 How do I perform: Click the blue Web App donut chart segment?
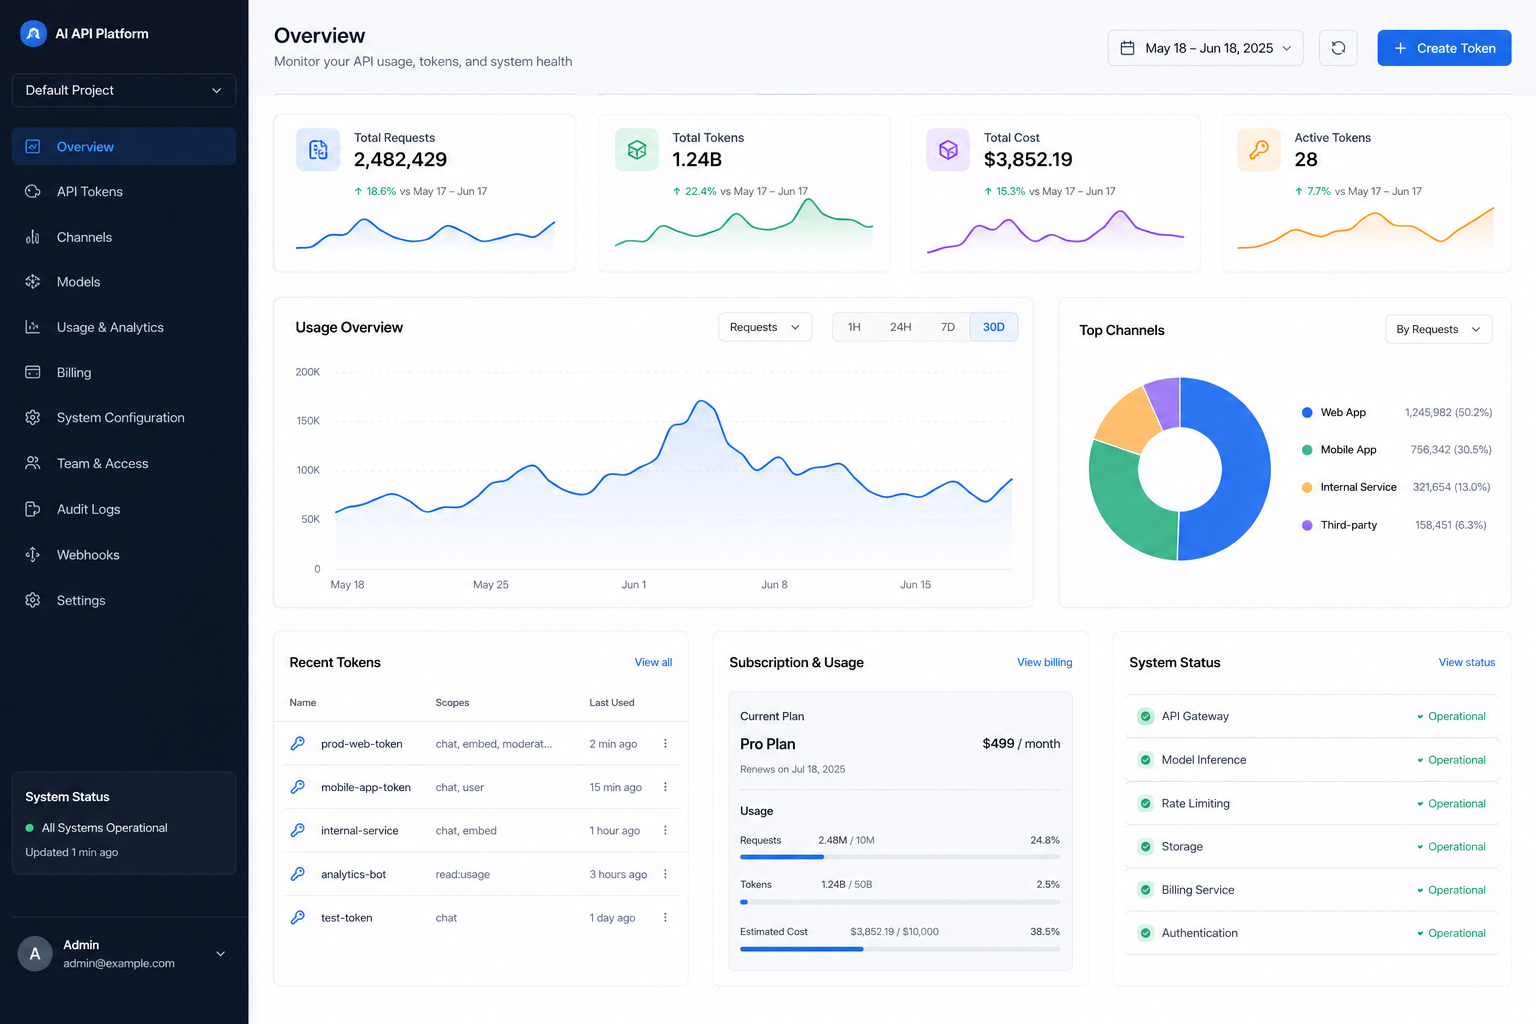1245,468
